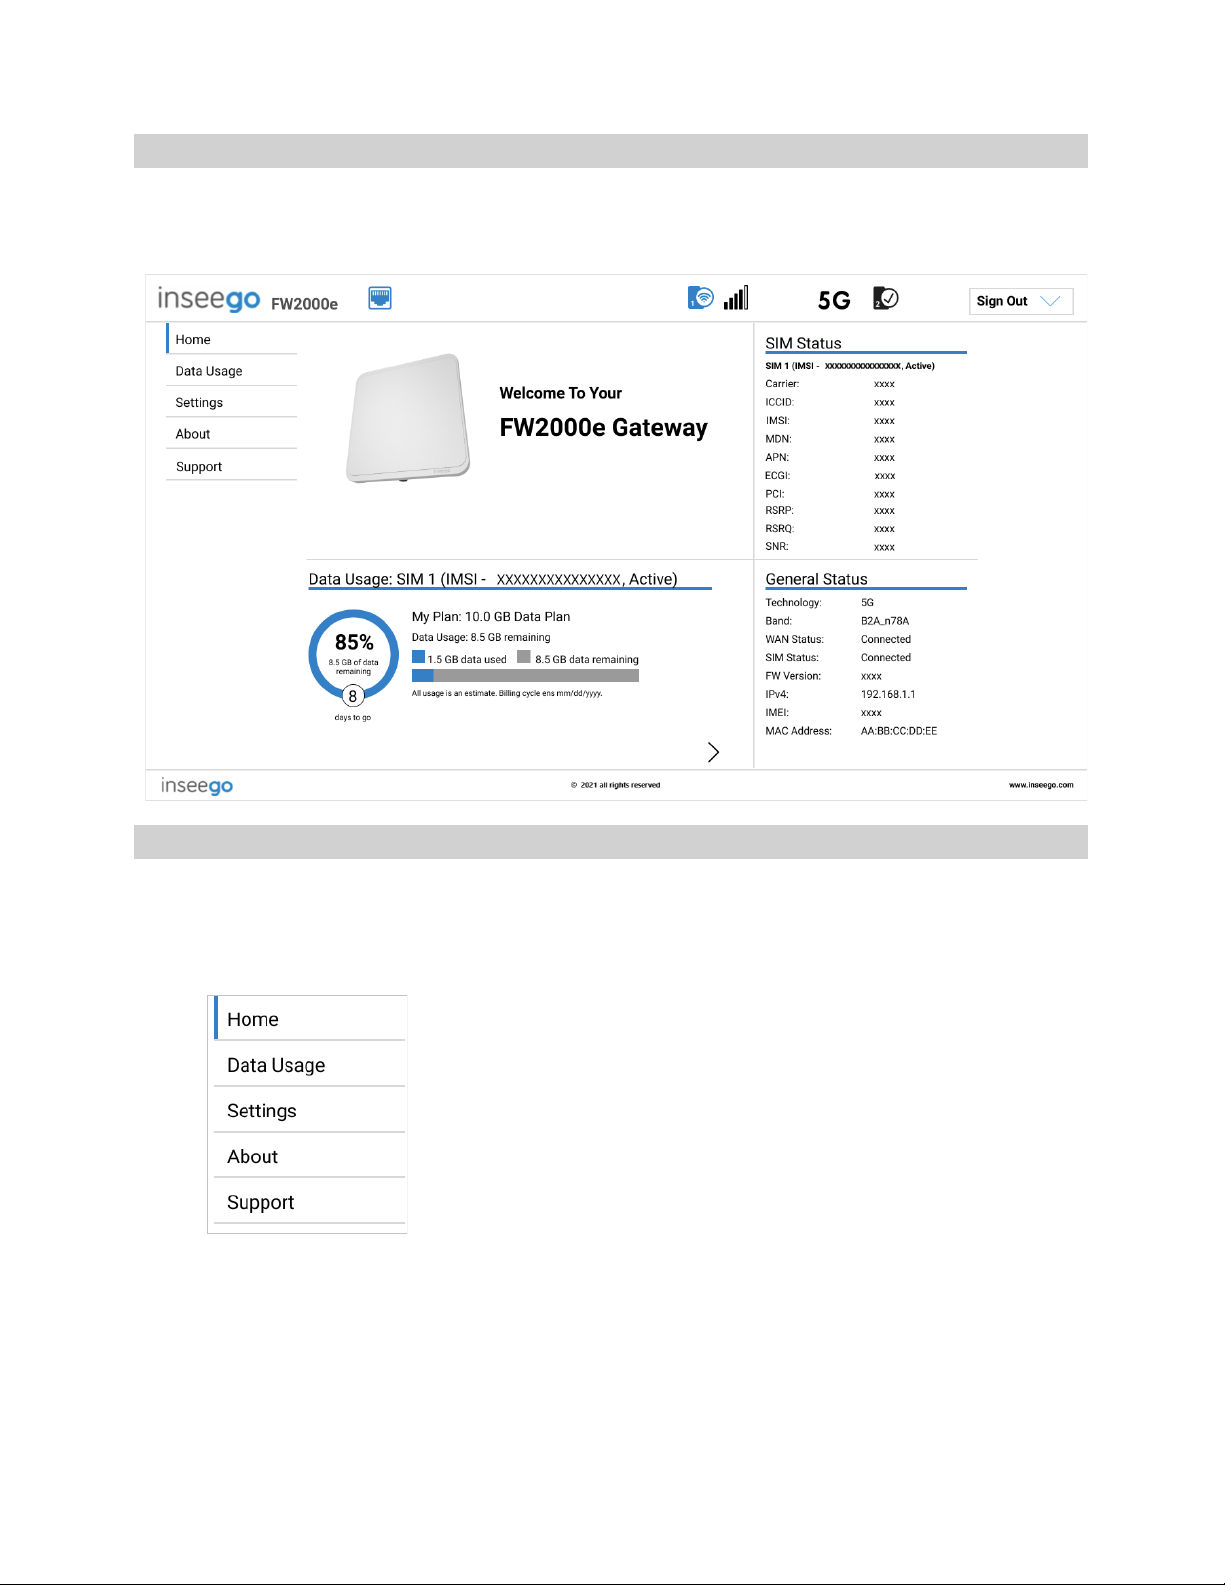Open Home in the web UI sidebar
1225x1585 pixels.
pos(232,339)
